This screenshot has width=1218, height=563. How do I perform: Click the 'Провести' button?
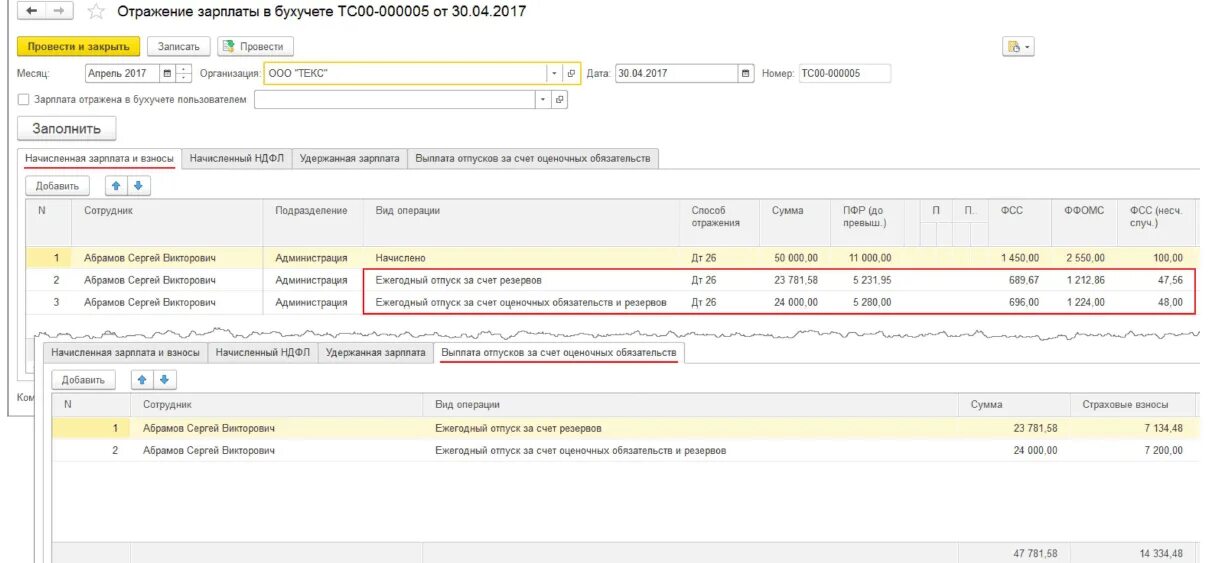pos(256,47)
